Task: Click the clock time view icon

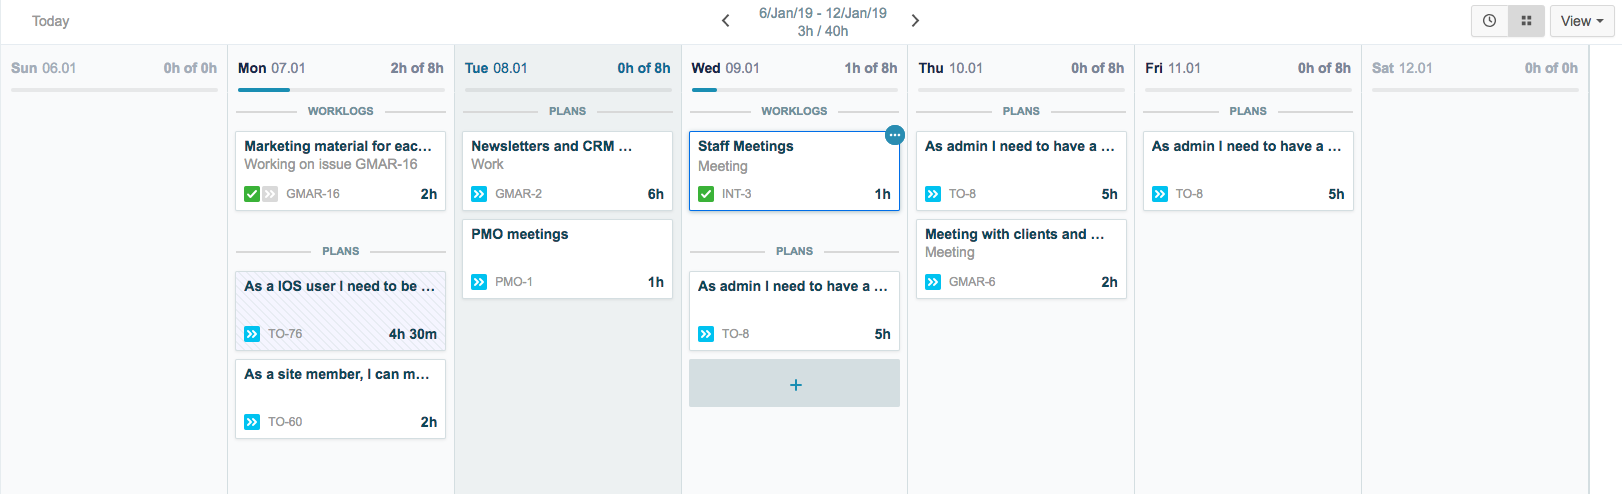Action: coord(1489,21)
